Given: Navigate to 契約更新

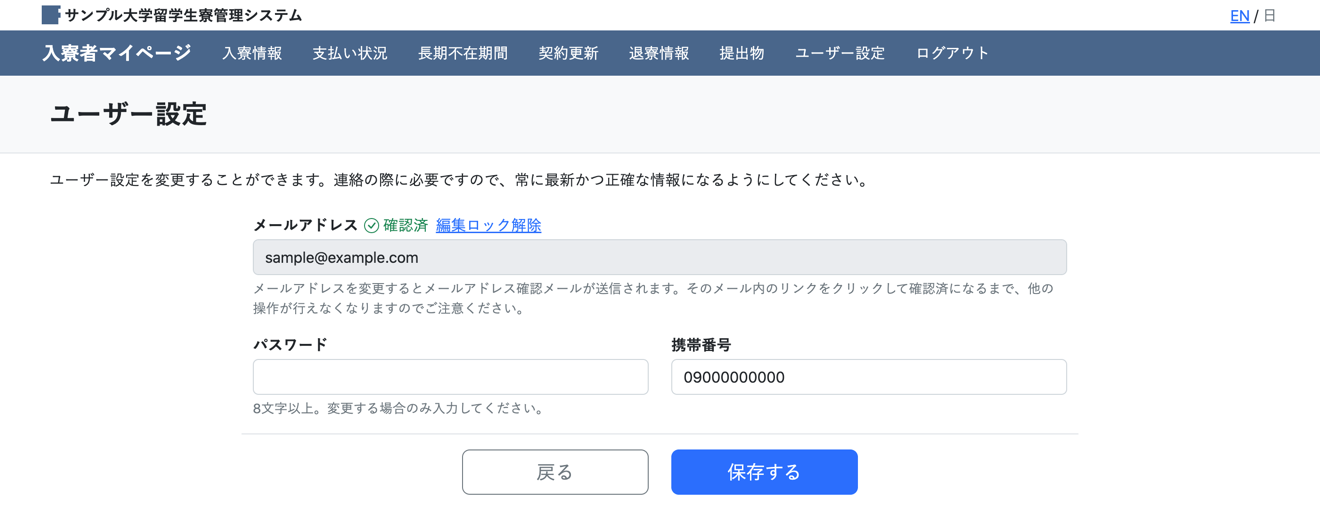Looking at the screenshot, I should [x=568, y=53].
